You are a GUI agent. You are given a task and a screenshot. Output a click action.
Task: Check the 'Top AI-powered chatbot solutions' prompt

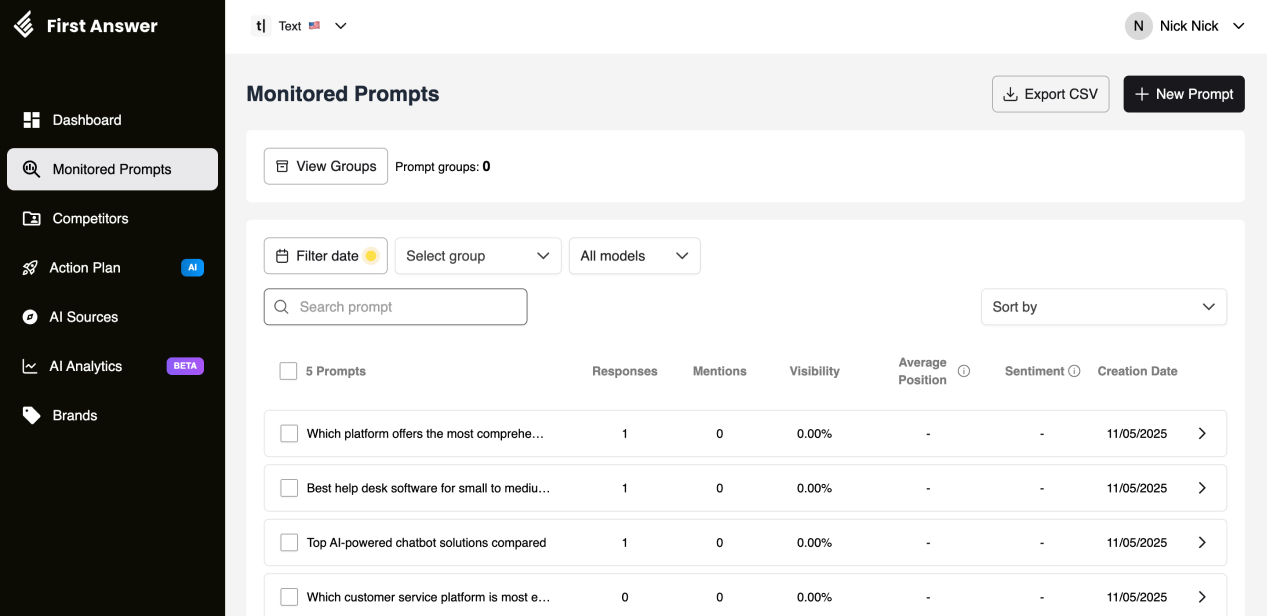(289, 543)
